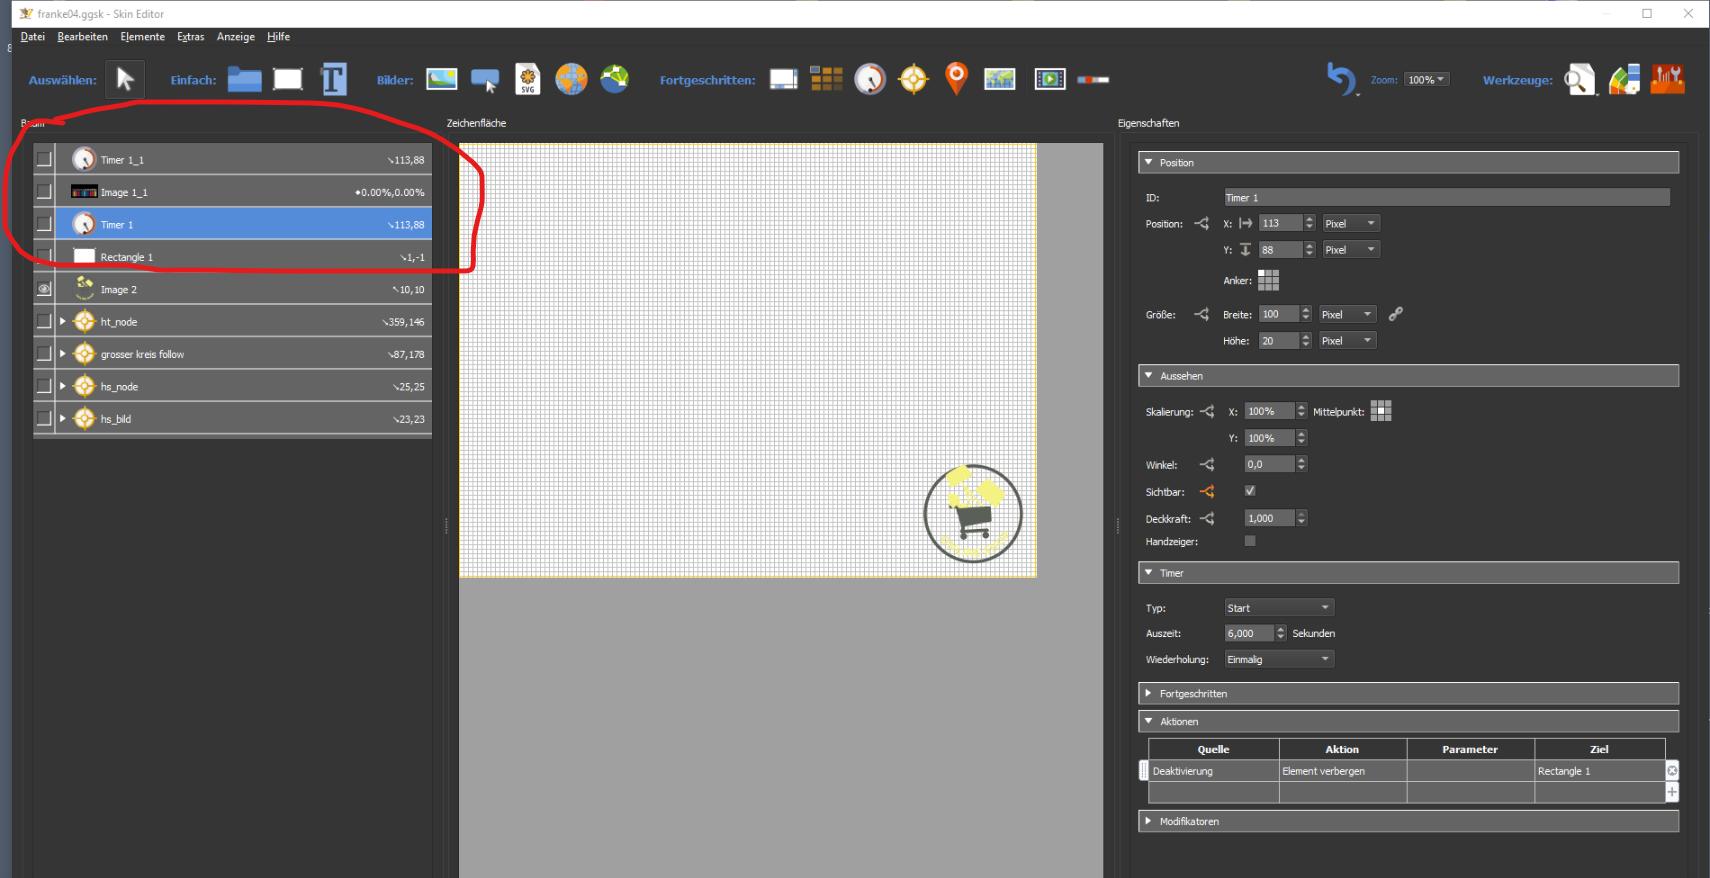Add a Cloner grid element
Image resolution: width=1710 pixels, height=878 pixels.
point(826,79)
